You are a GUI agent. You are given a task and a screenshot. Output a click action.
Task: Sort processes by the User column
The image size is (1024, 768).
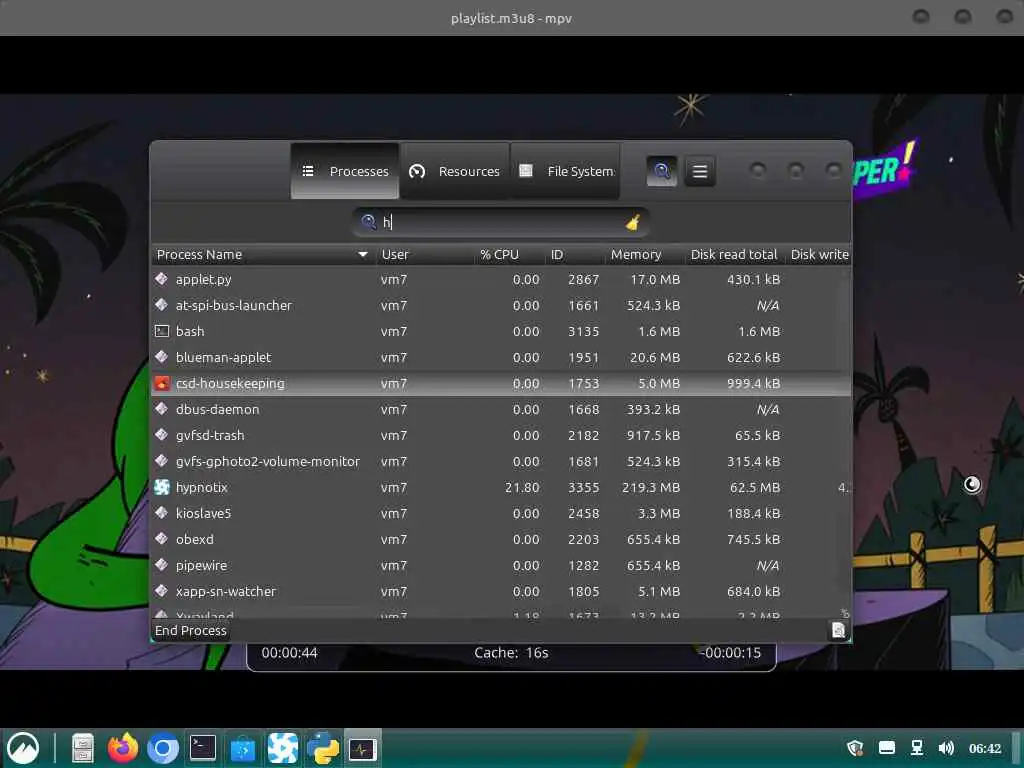coord(424,255)
